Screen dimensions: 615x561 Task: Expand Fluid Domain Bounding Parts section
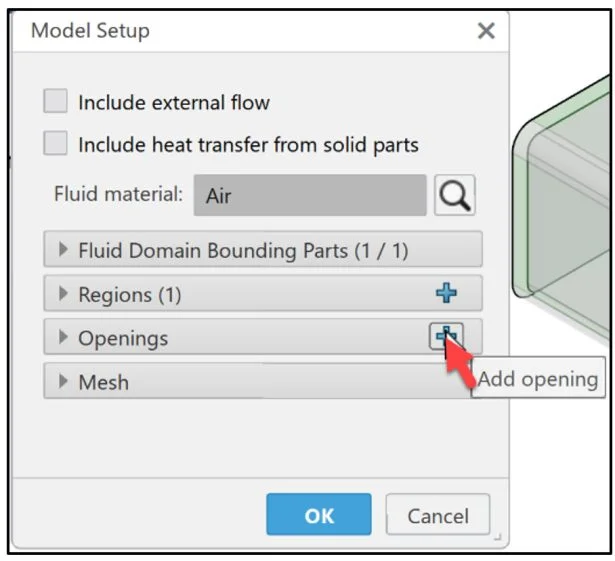[65, 250]
